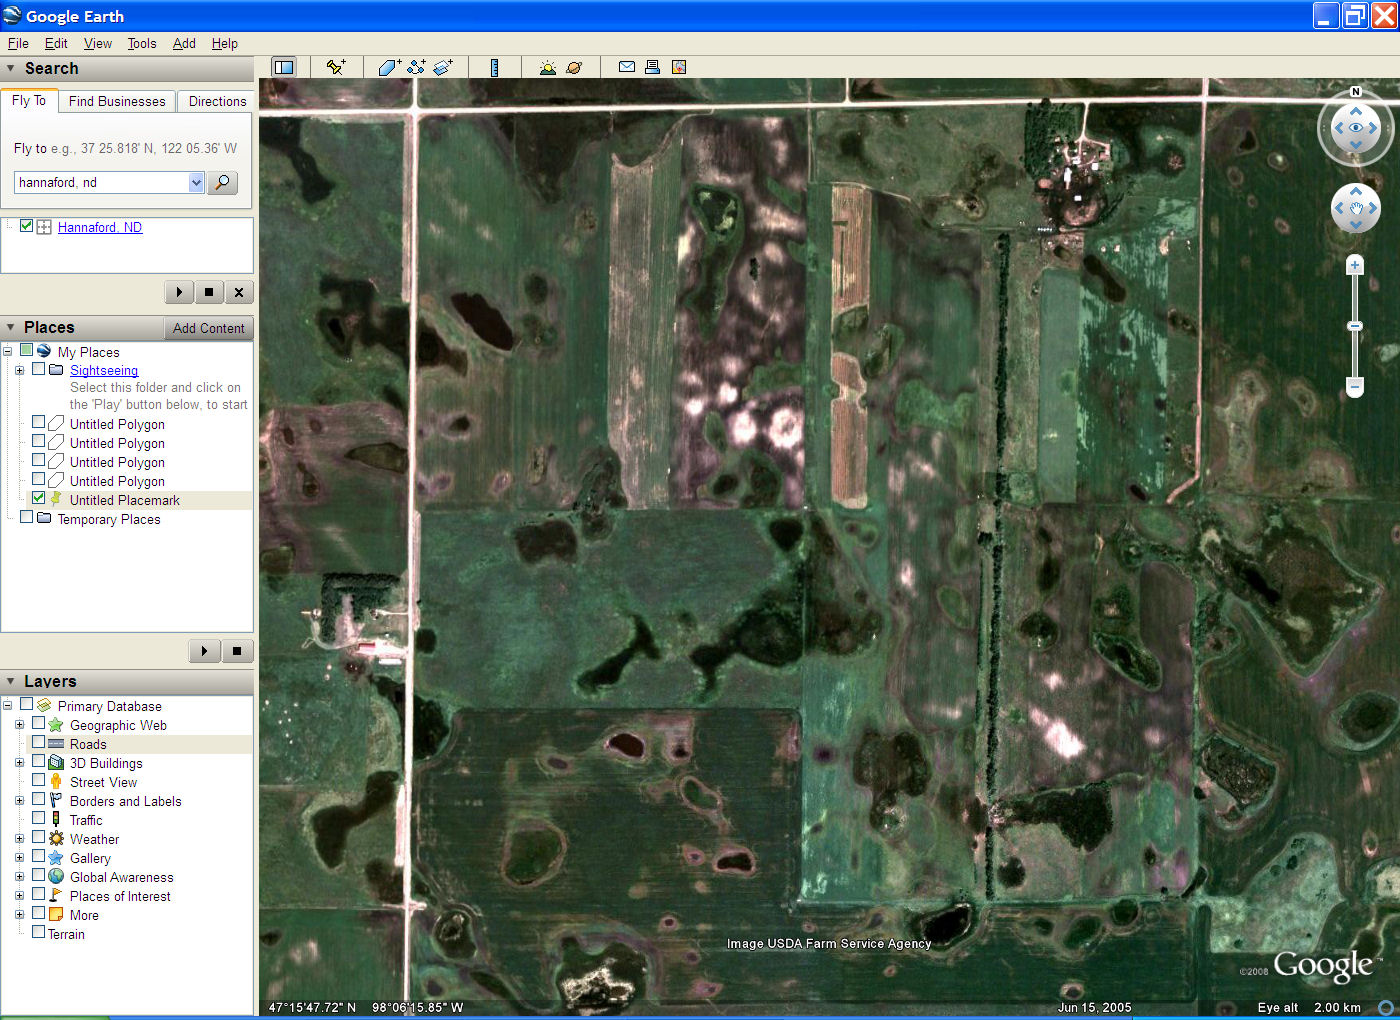Open the Sightseeing folder link

coord(104,370)
